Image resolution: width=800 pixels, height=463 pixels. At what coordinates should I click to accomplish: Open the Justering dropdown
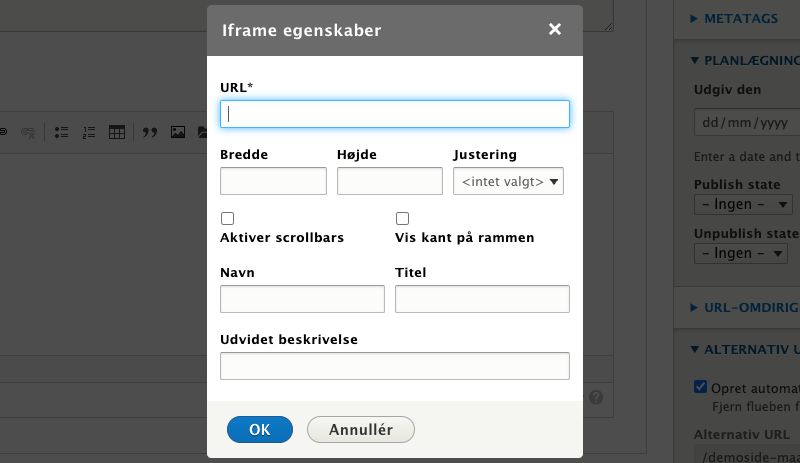(509, 182)
